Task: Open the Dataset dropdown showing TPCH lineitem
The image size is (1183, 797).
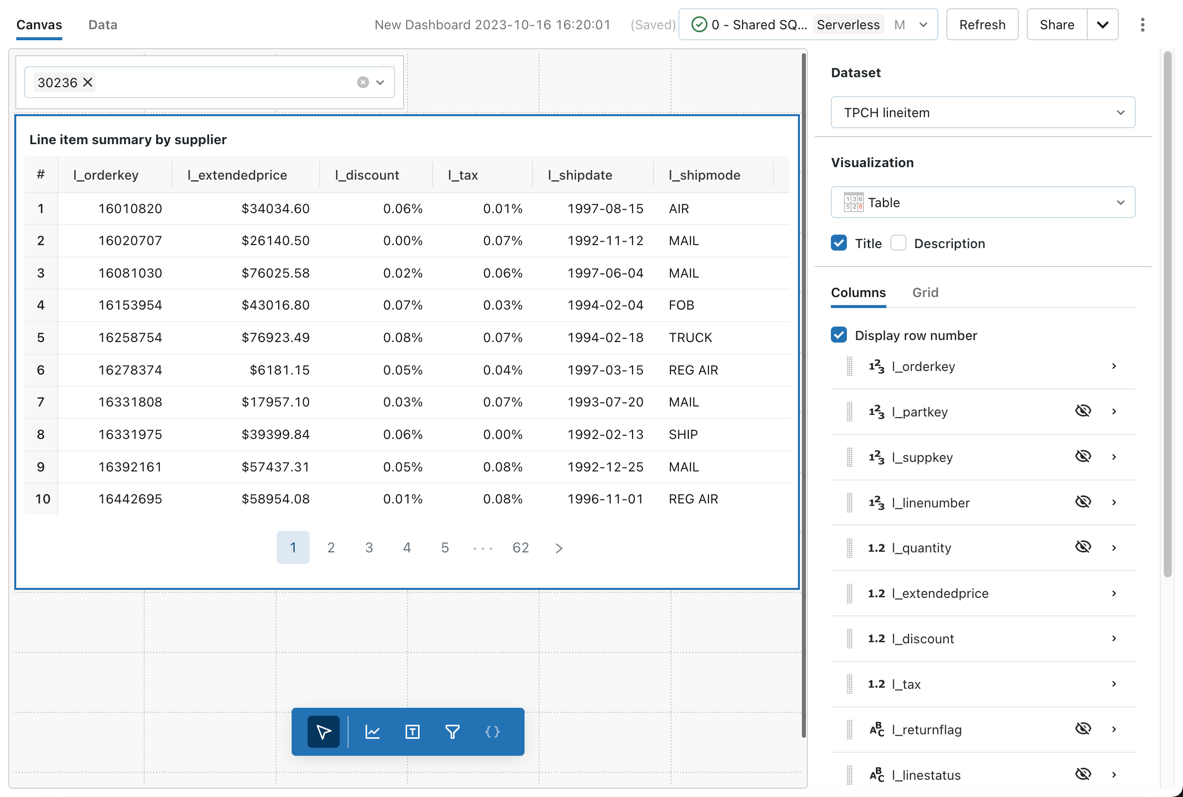Action: [x=982, y=112]
